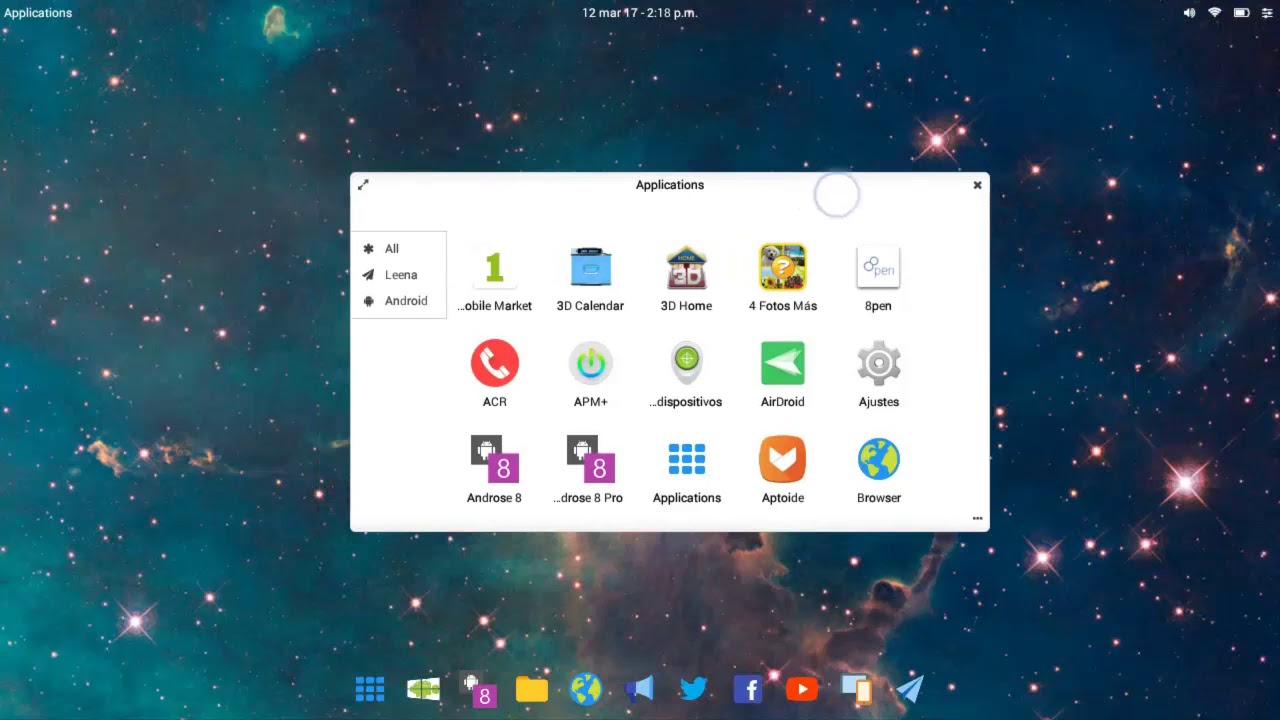
Task: Click the volume speaker icon in top bar
Action: pyautogui.click(x=1189, y=13)
